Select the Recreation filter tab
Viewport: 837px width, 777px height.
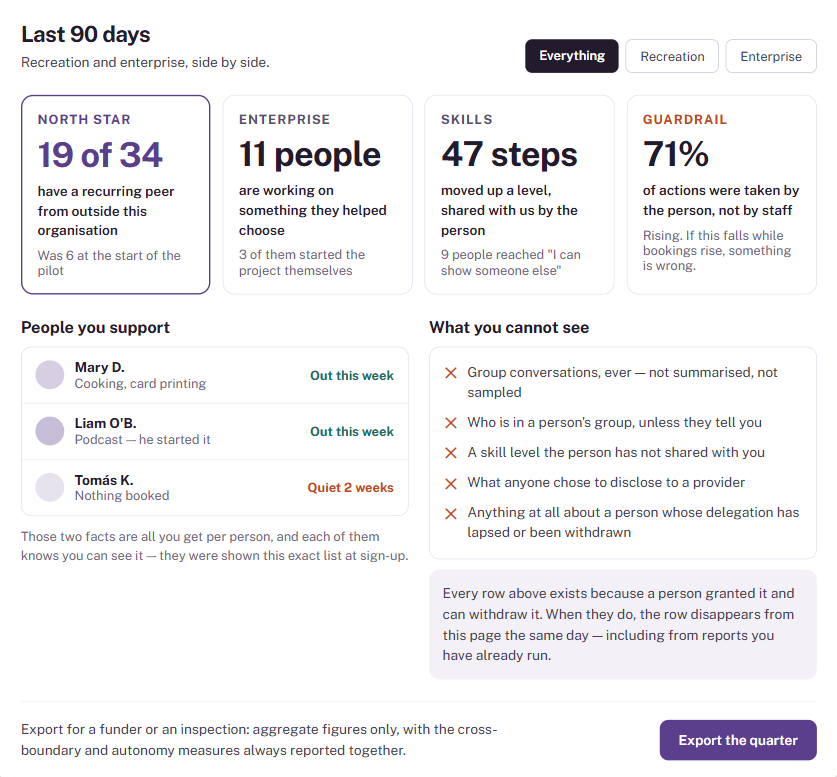(672, 56)
